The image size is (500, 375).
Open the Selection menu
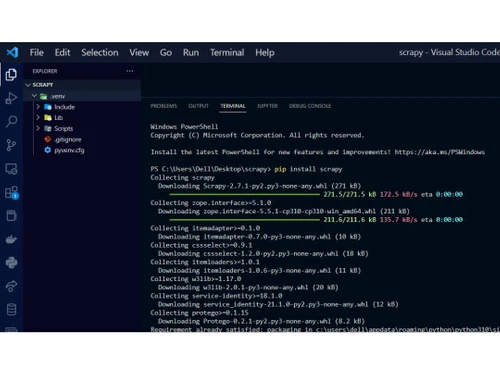pyautogui.click(x=100, y=53)
